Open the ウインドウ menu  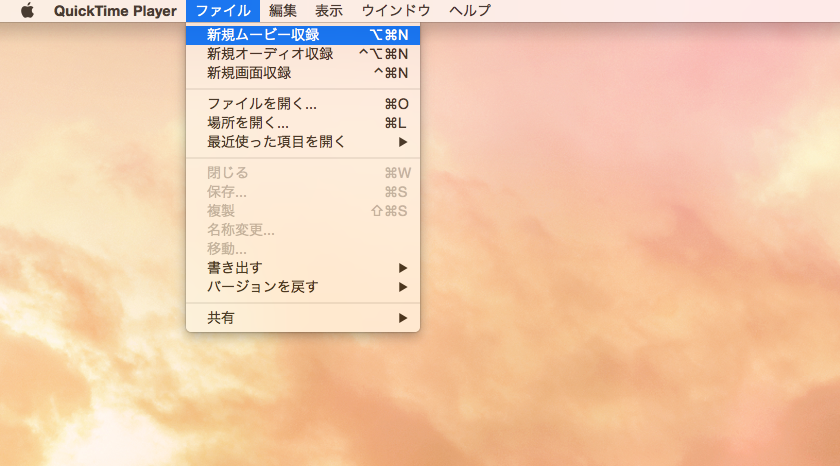click(396, 11)
